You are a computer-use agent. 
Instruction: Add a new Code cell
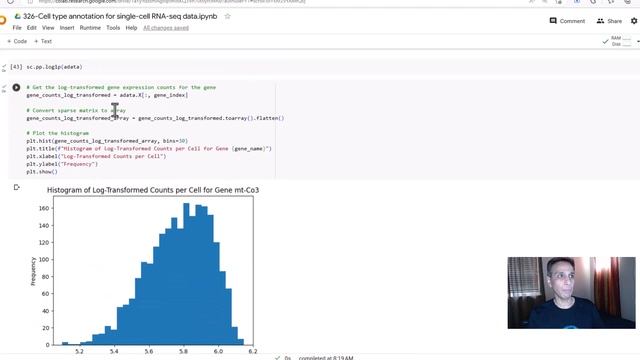[17, 41]
